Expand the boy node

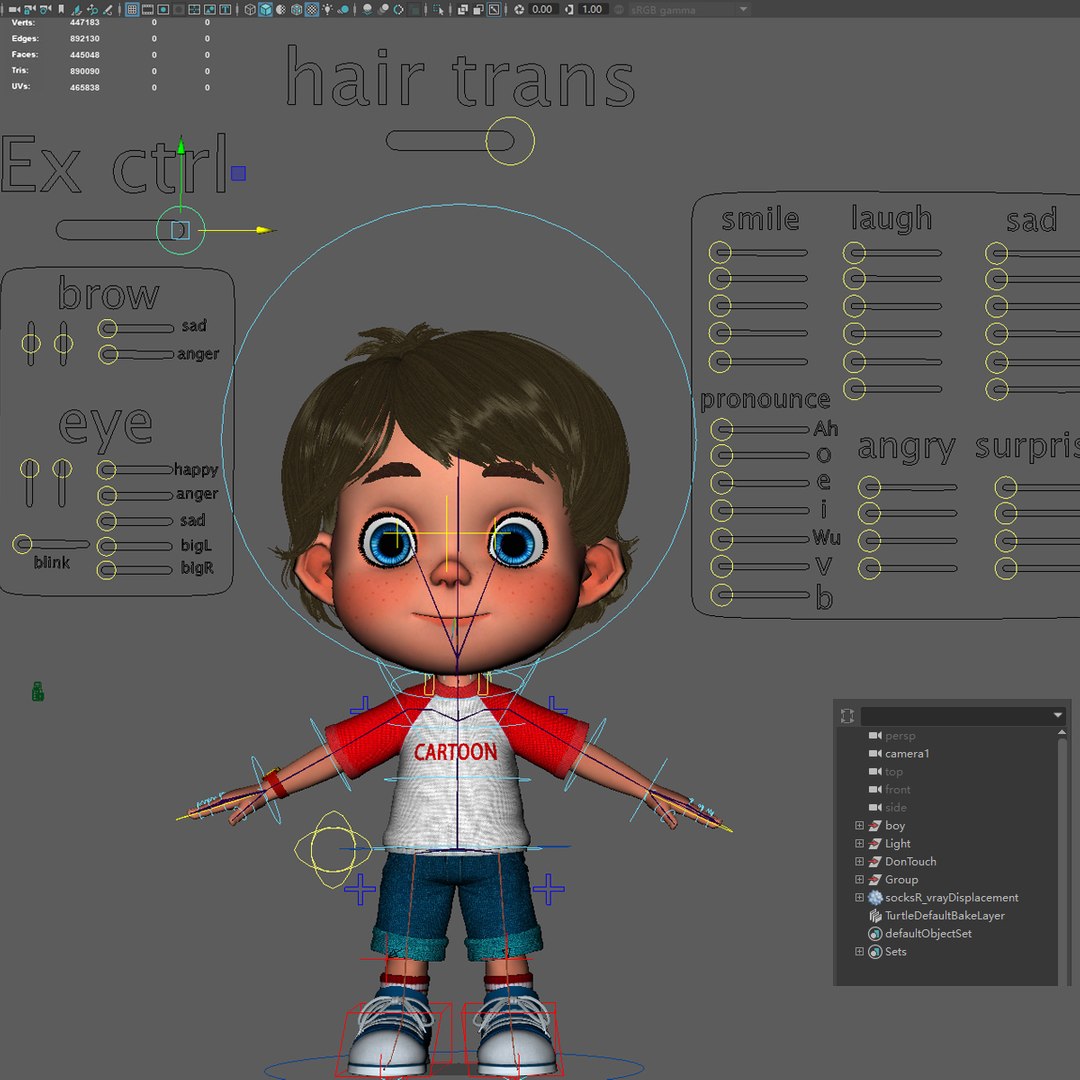click(859, 825)
